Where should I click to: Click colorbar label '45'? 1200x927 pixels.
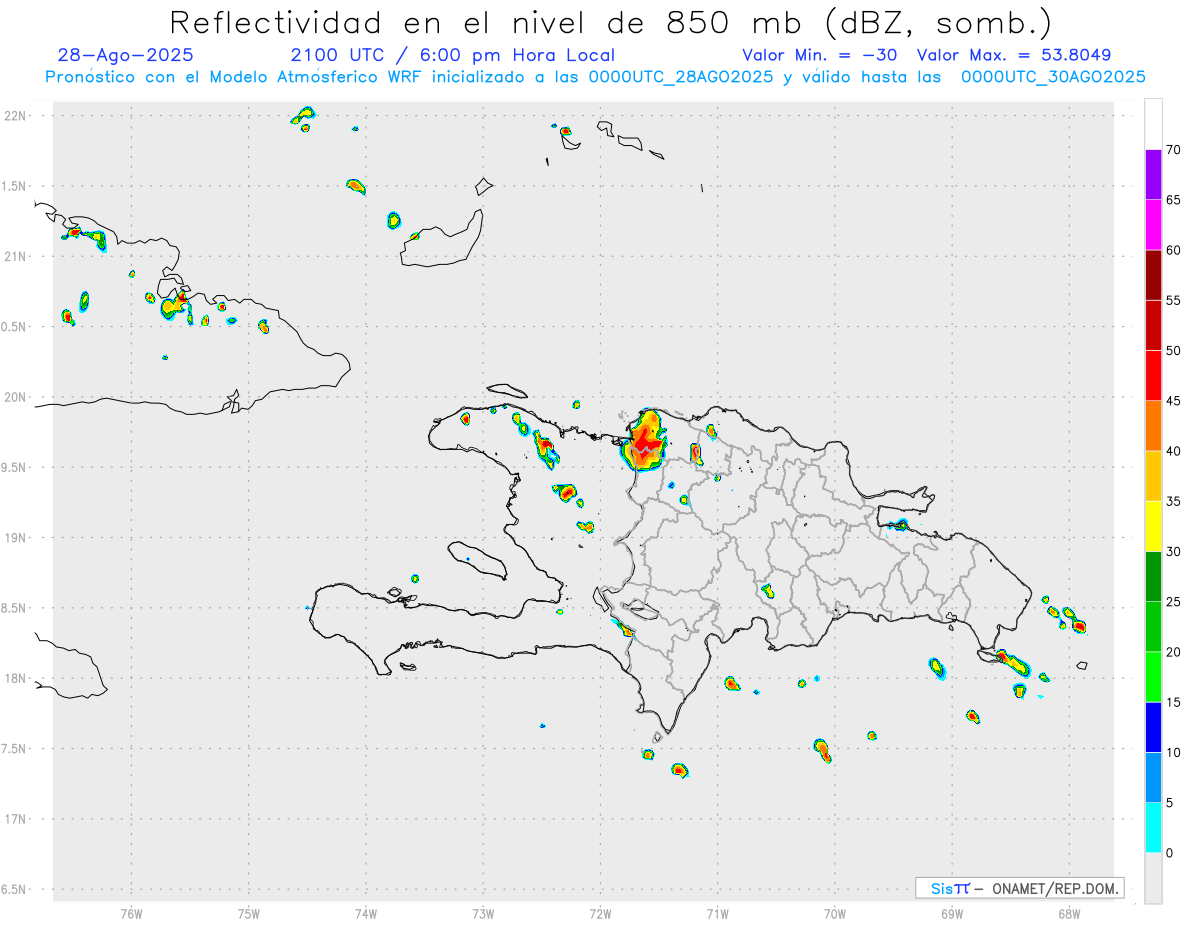click(x=1173, y=401)
